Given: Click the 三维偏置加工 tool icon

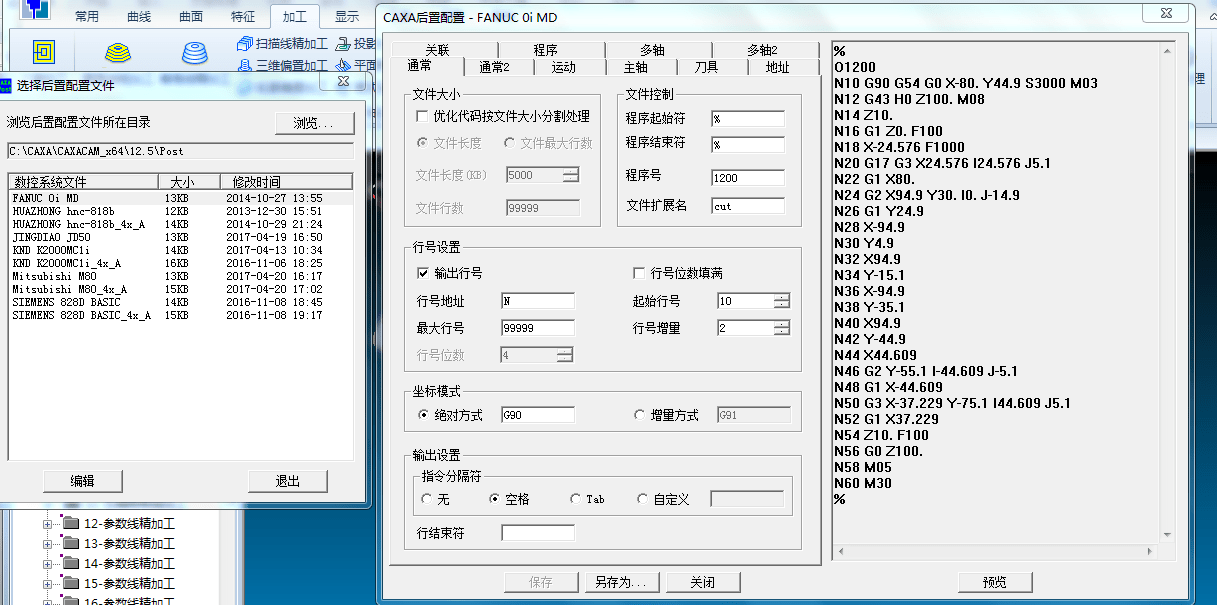Looking at the screenshot, I should 245,66.
